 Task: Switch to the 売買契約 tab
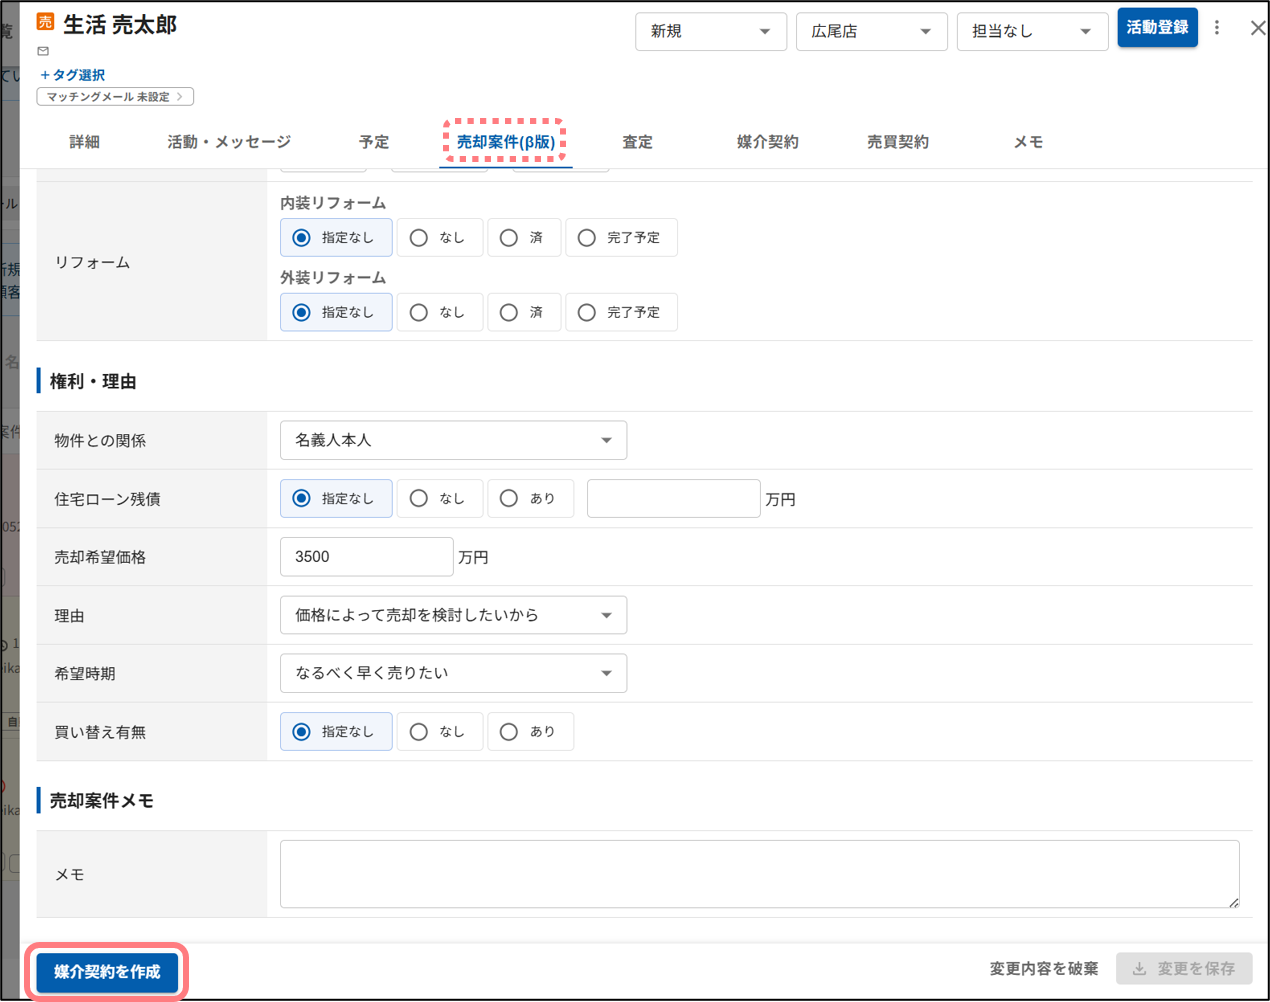coord(898,142)
